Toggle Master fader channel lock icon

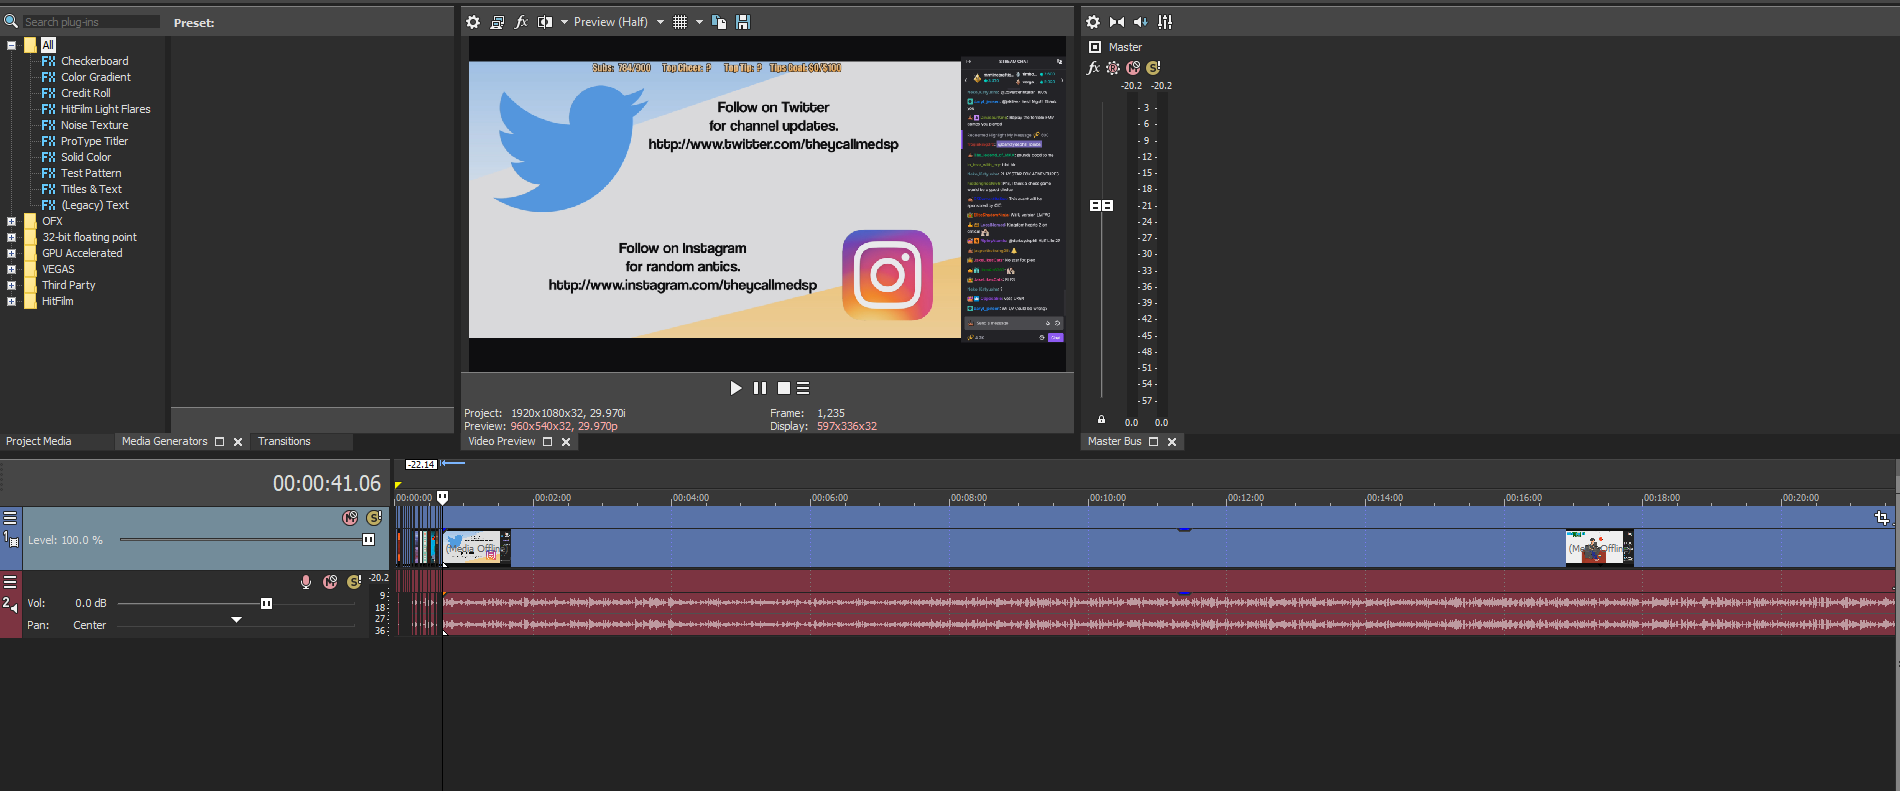pyautogui.click(x=1101, y=419)
